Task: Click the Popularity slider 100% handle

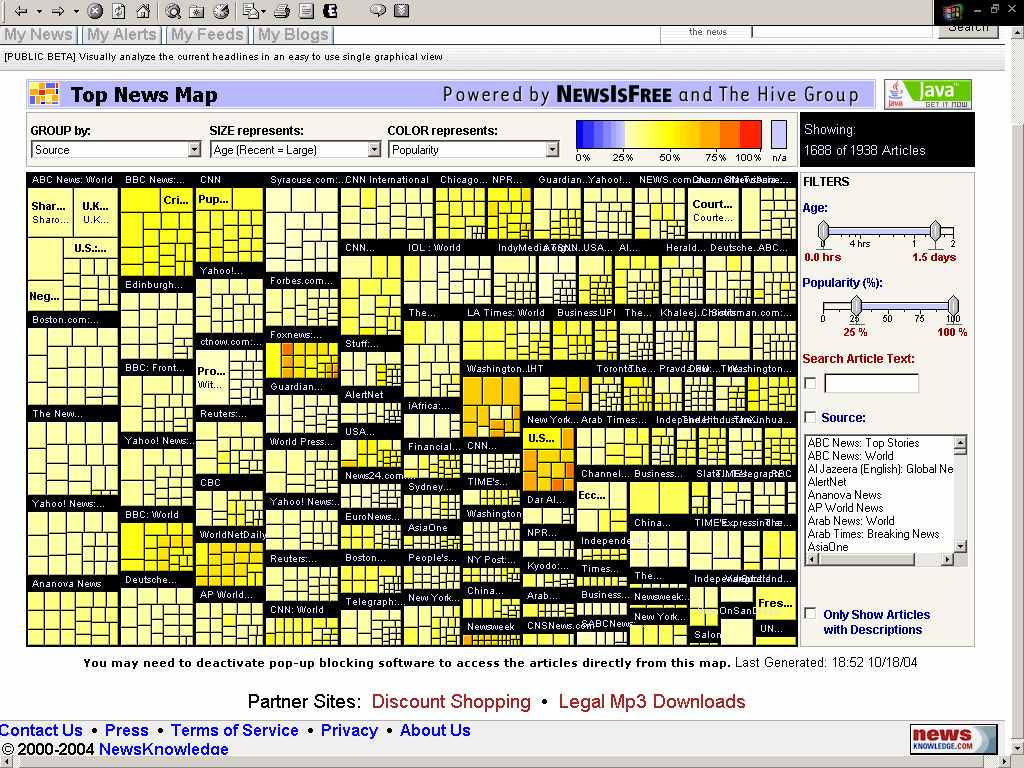Action: coord(953,306)
